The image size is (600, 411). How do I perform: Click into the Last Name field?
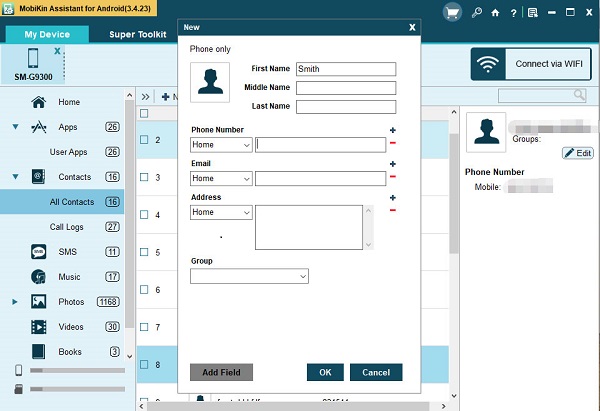tap(346, 107)
